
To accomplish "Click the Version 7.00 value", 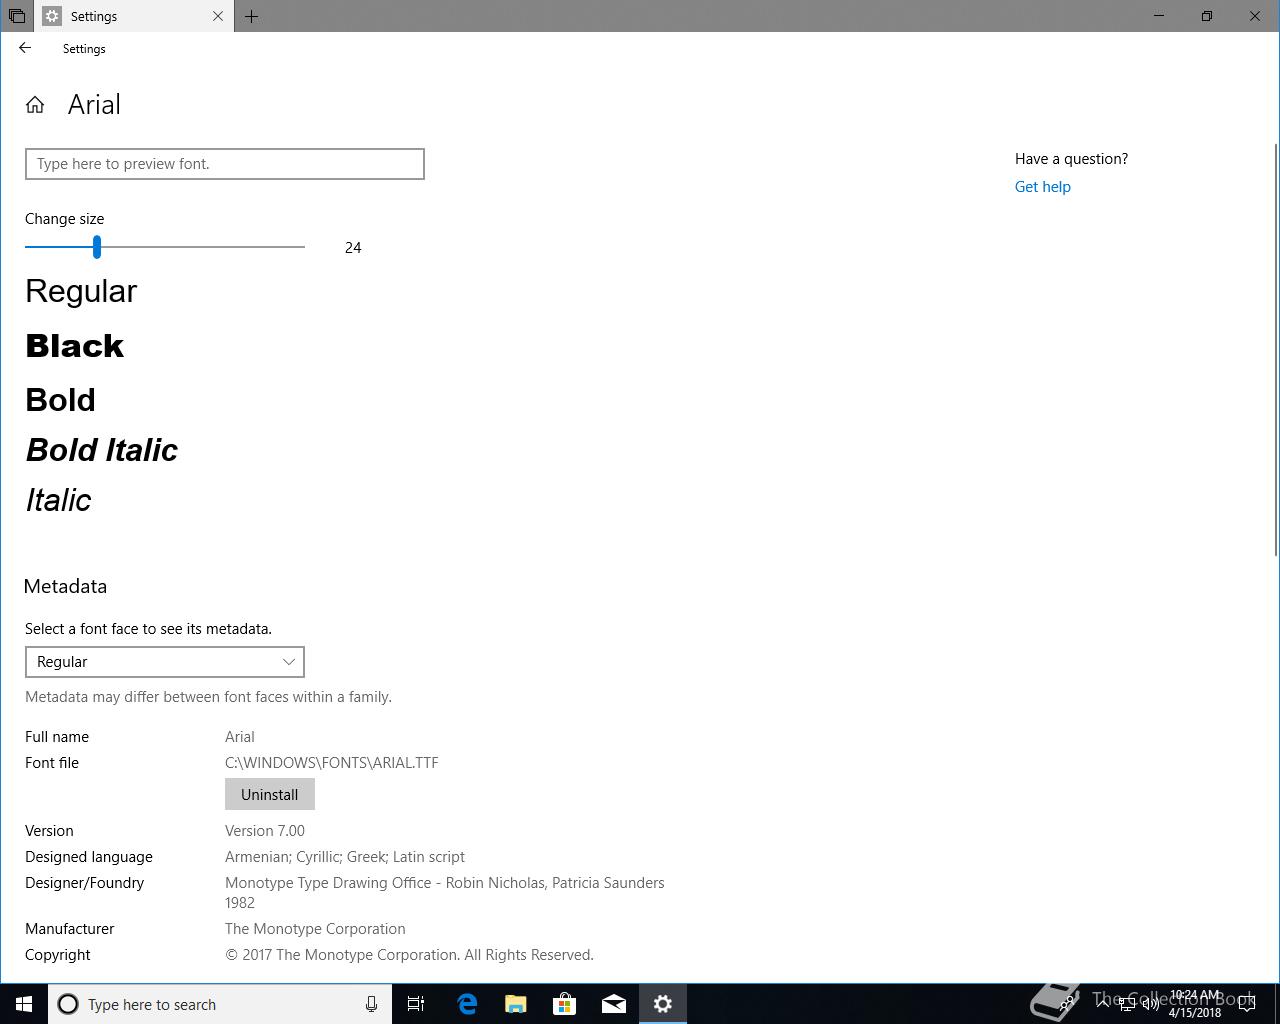I will tap(265, 831).
